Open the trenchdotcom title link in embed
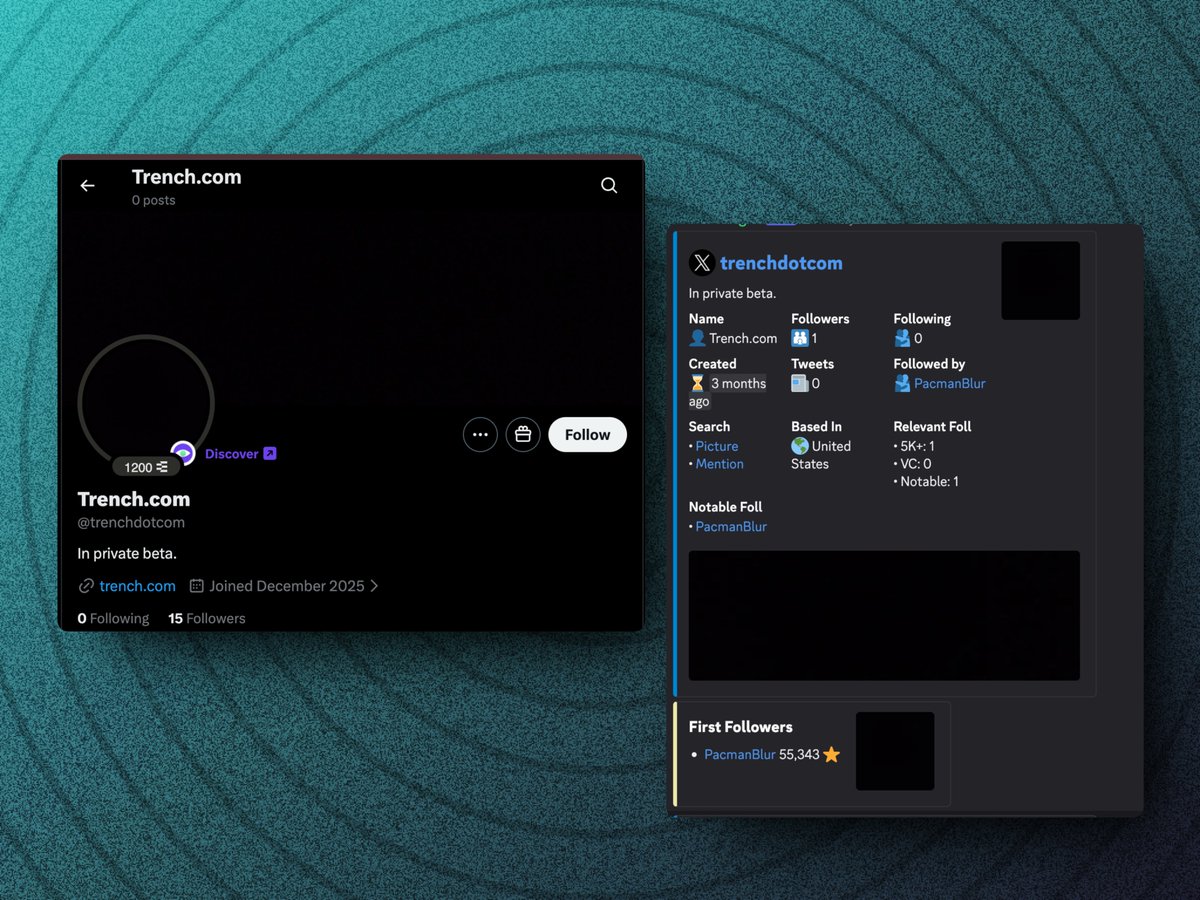 [781, 263]
